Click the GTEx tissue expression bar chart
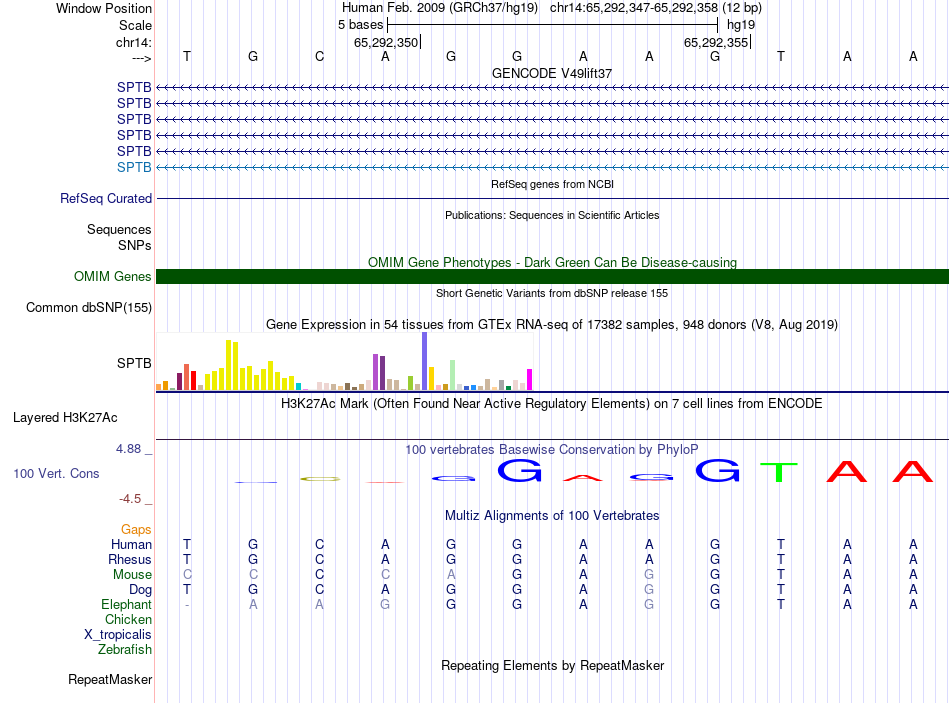950x703 pixels. pos(344,361)
